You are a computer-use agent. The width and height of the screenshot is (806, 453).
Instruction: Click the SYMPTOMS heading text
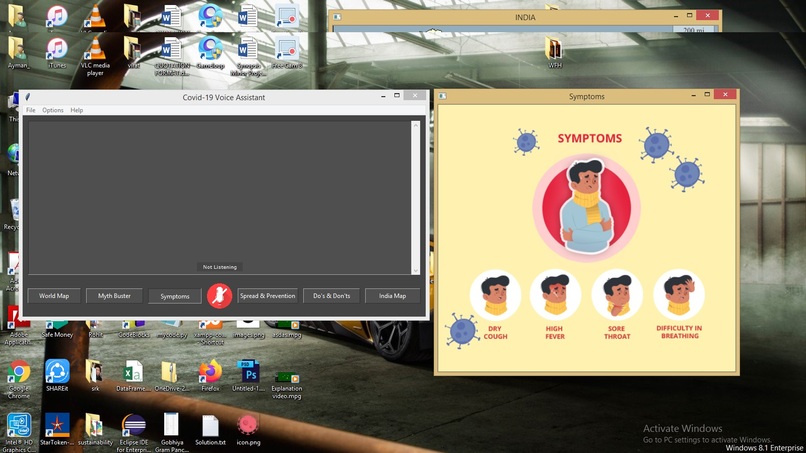[x=590, y=138]
